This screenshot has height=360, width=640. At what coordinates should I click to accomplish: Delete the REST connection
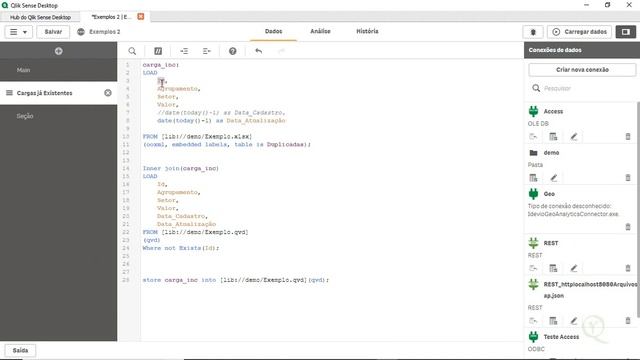point(628,268)
